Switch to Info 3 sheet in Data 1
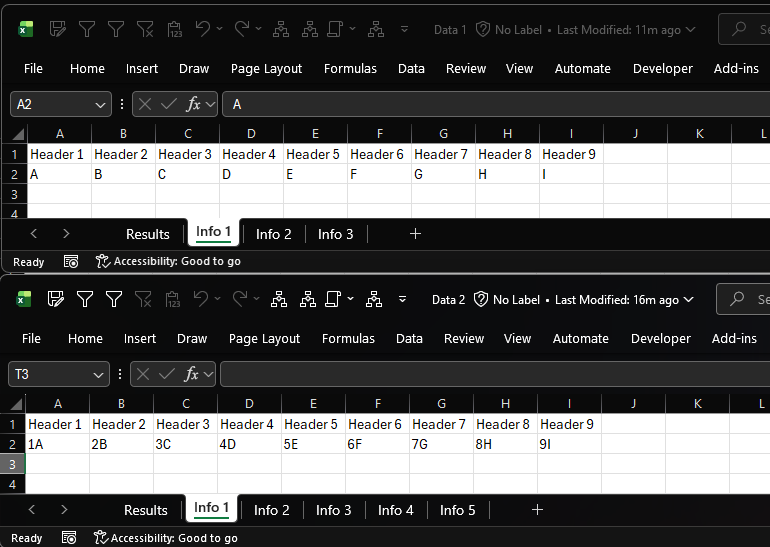 [x=335, y=234]
